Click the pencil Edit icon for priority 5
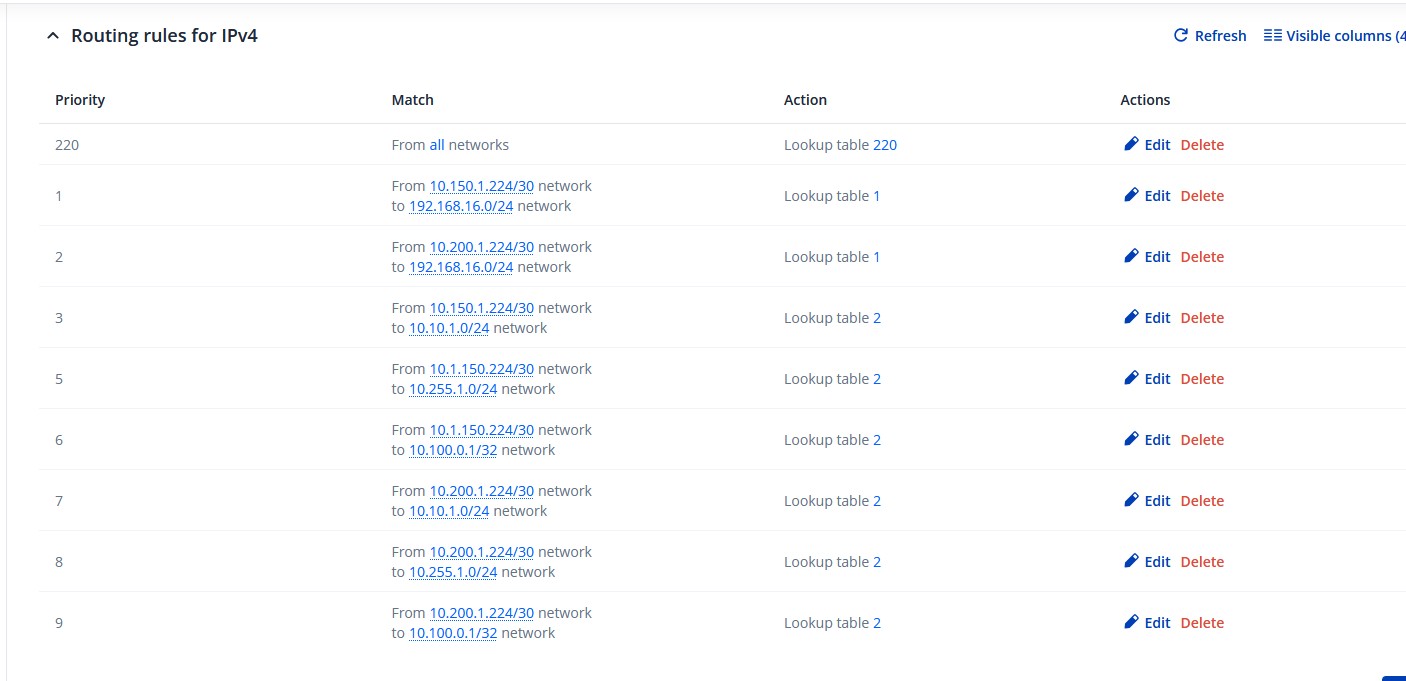The height and width of the screenshot is (681, 1406). tap(1132, 378)
